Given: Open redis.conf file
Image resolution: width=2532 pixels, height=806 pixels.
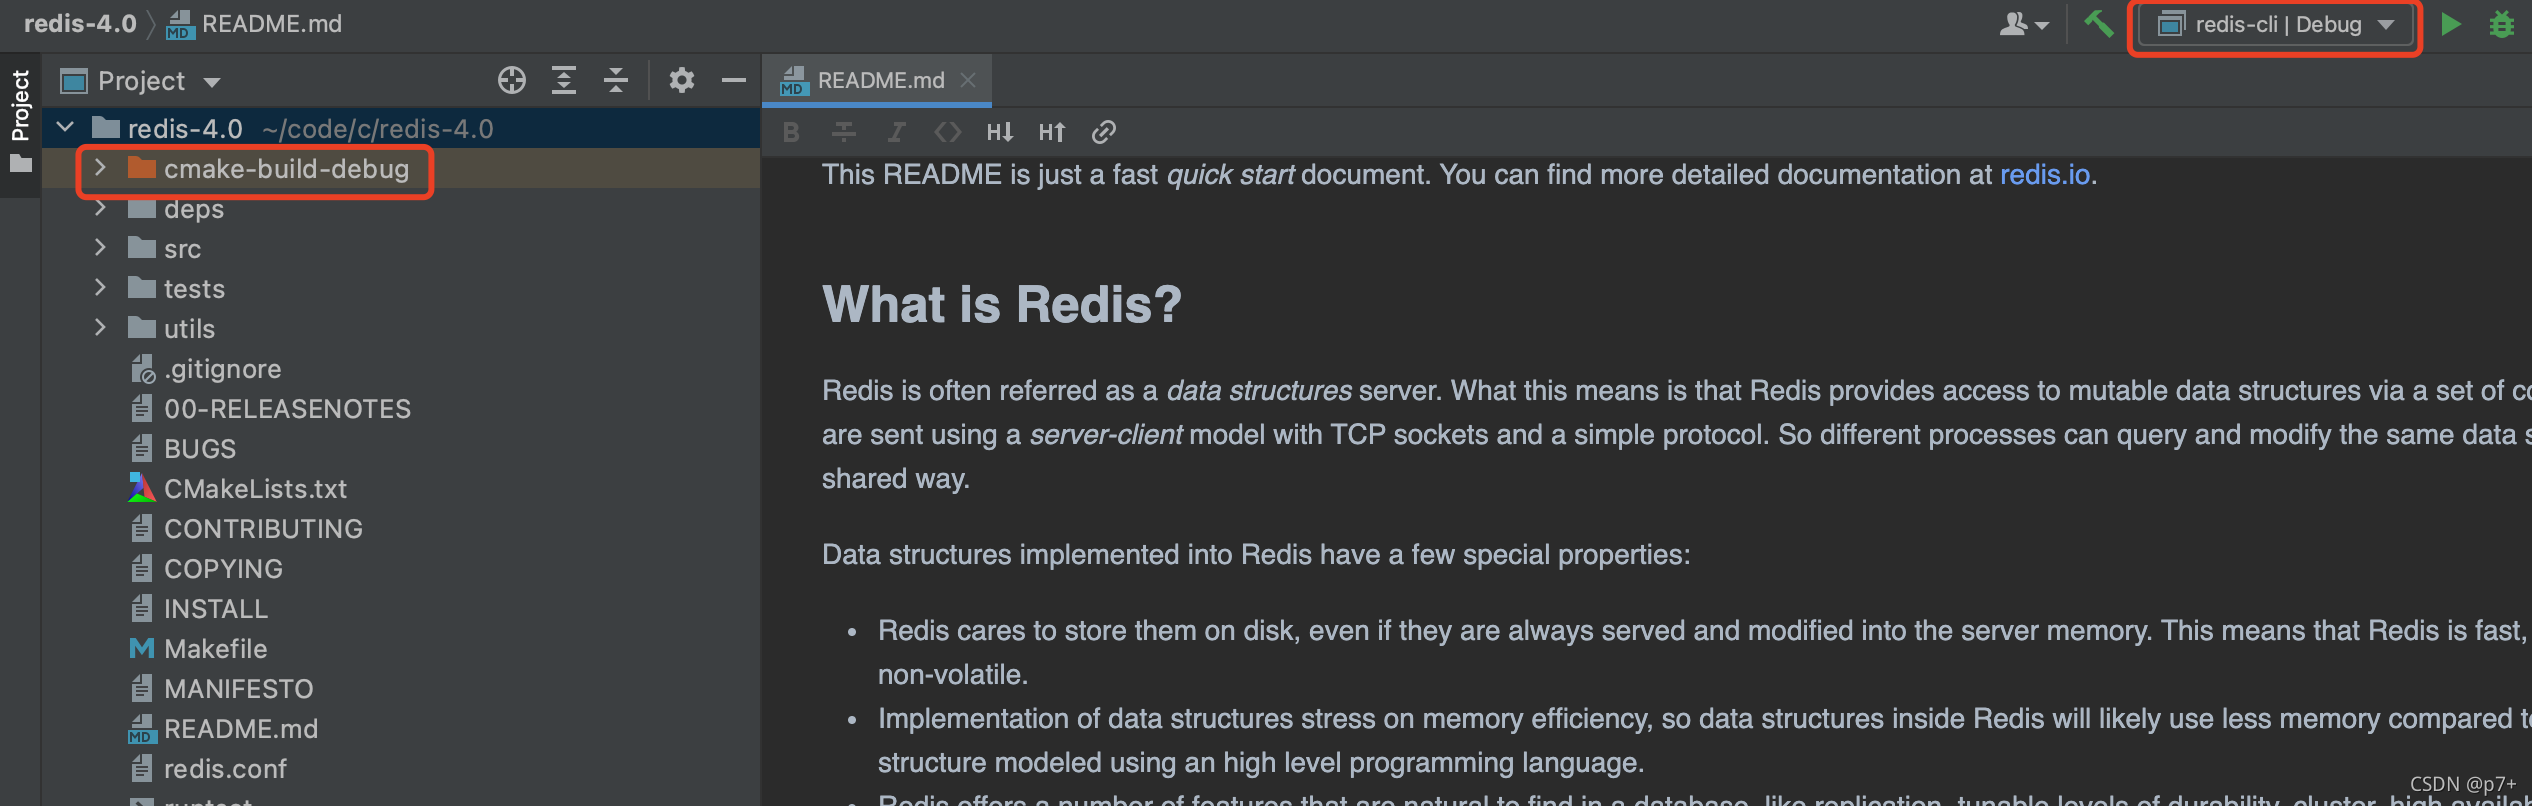Looking at the screenshot, I should 225,769.
